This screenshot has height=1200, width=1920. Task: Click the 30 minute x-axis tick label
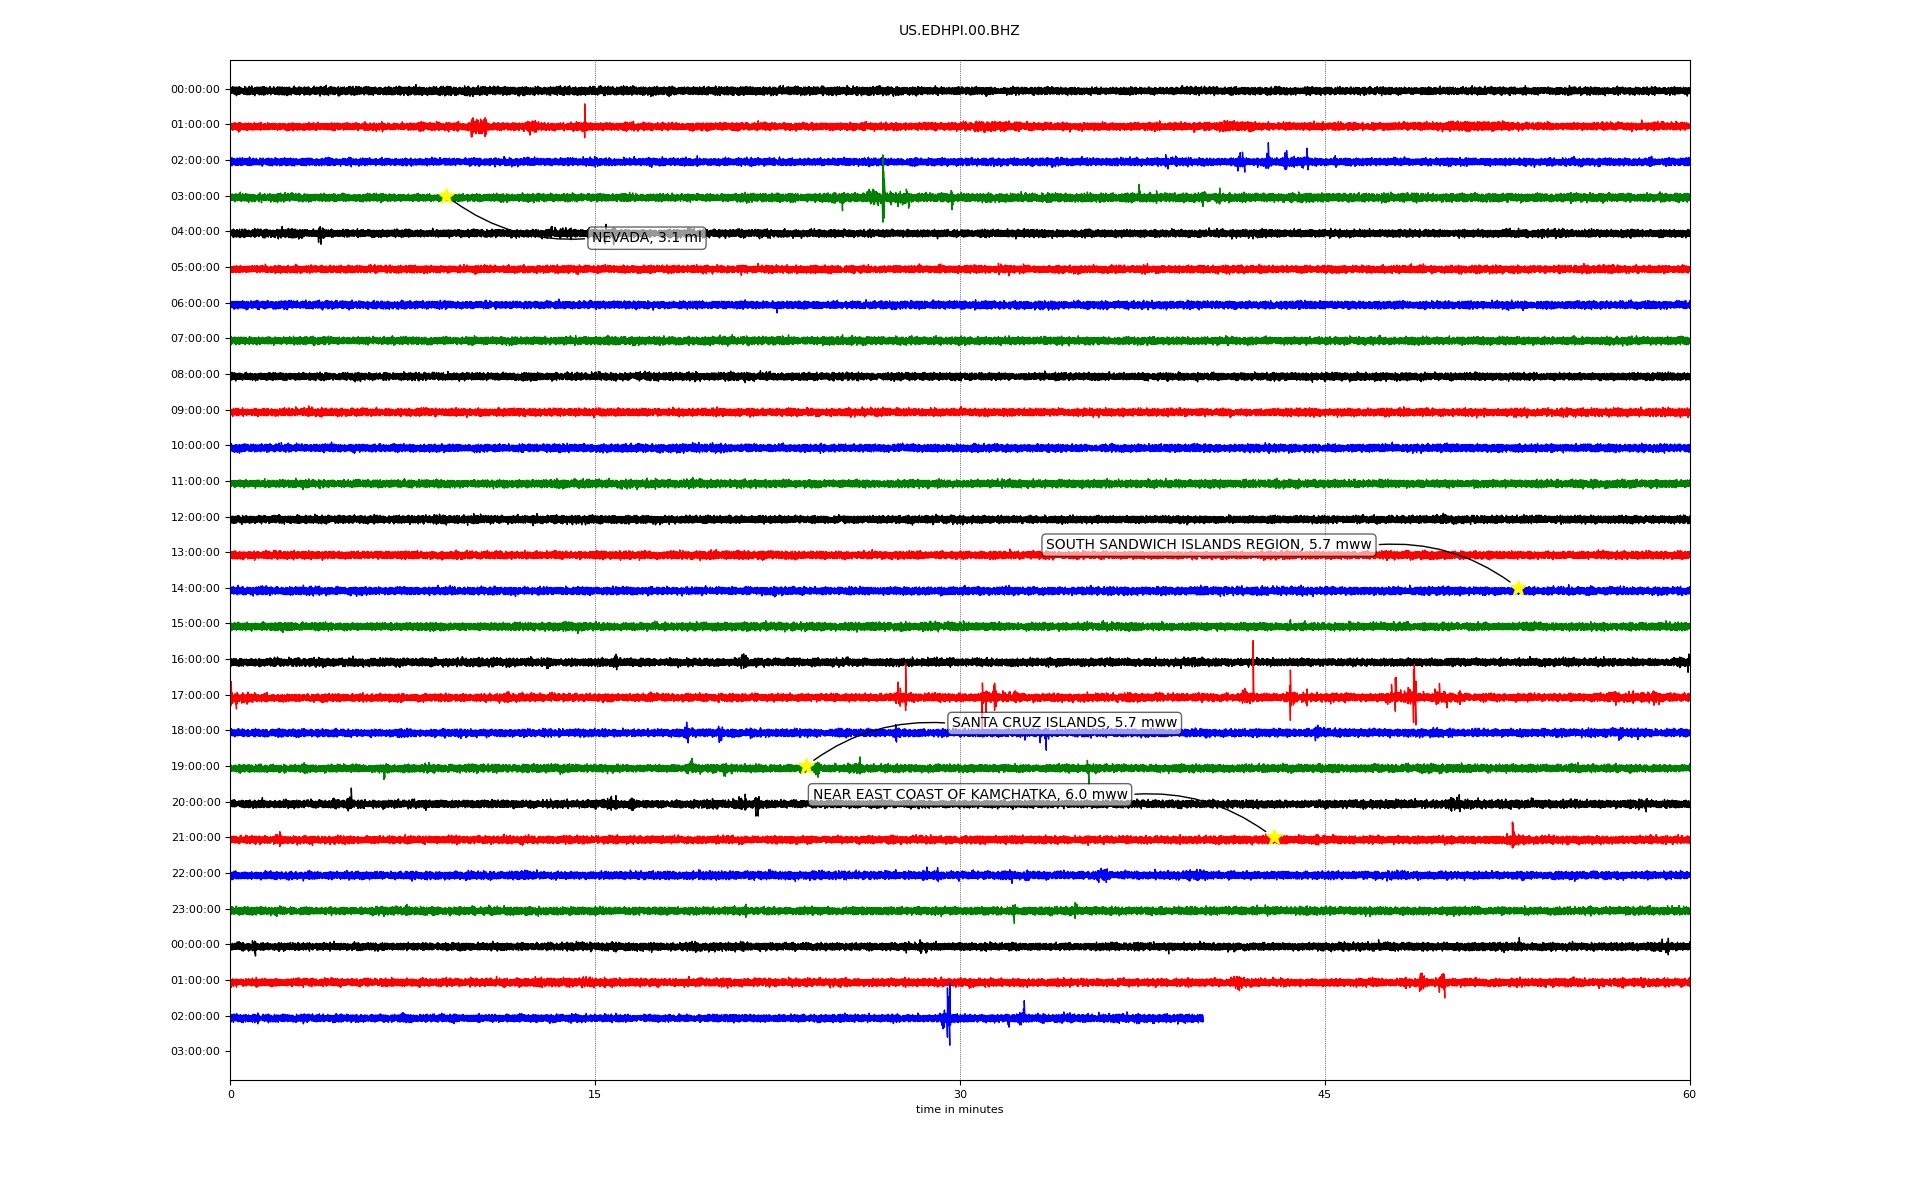coord(960,1094)
